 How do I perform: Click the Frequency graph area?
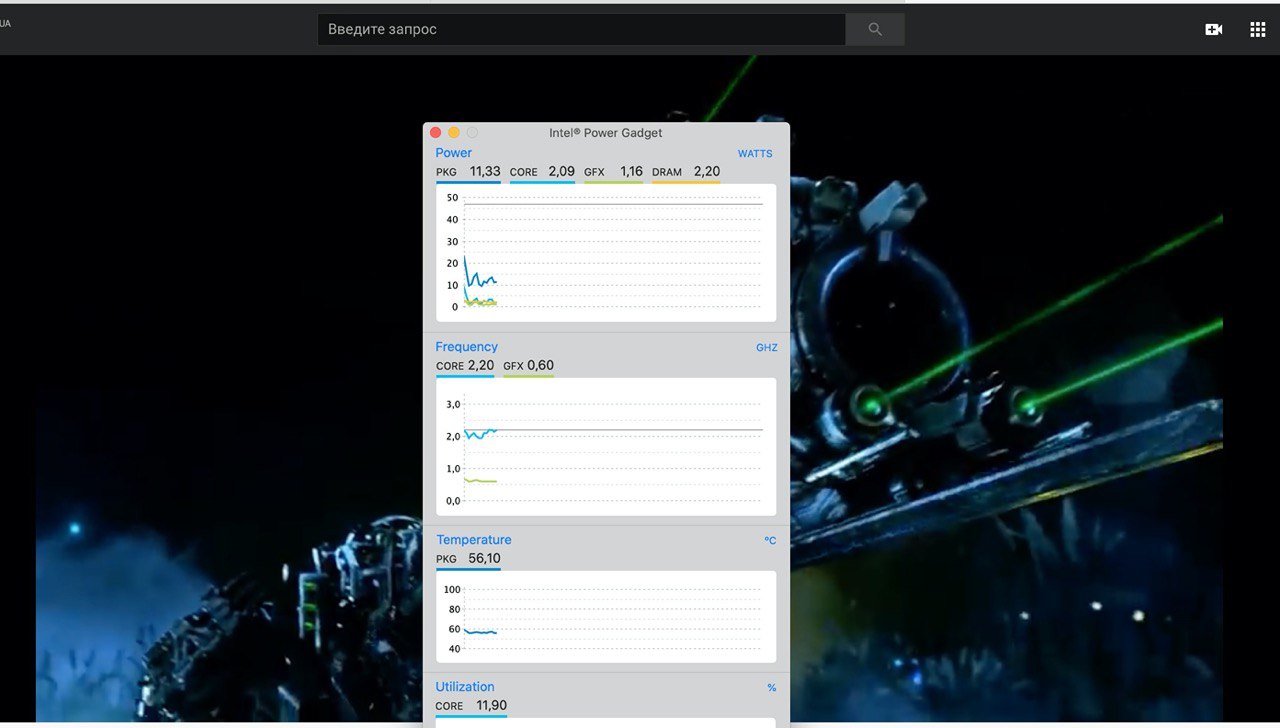[606, 447]
